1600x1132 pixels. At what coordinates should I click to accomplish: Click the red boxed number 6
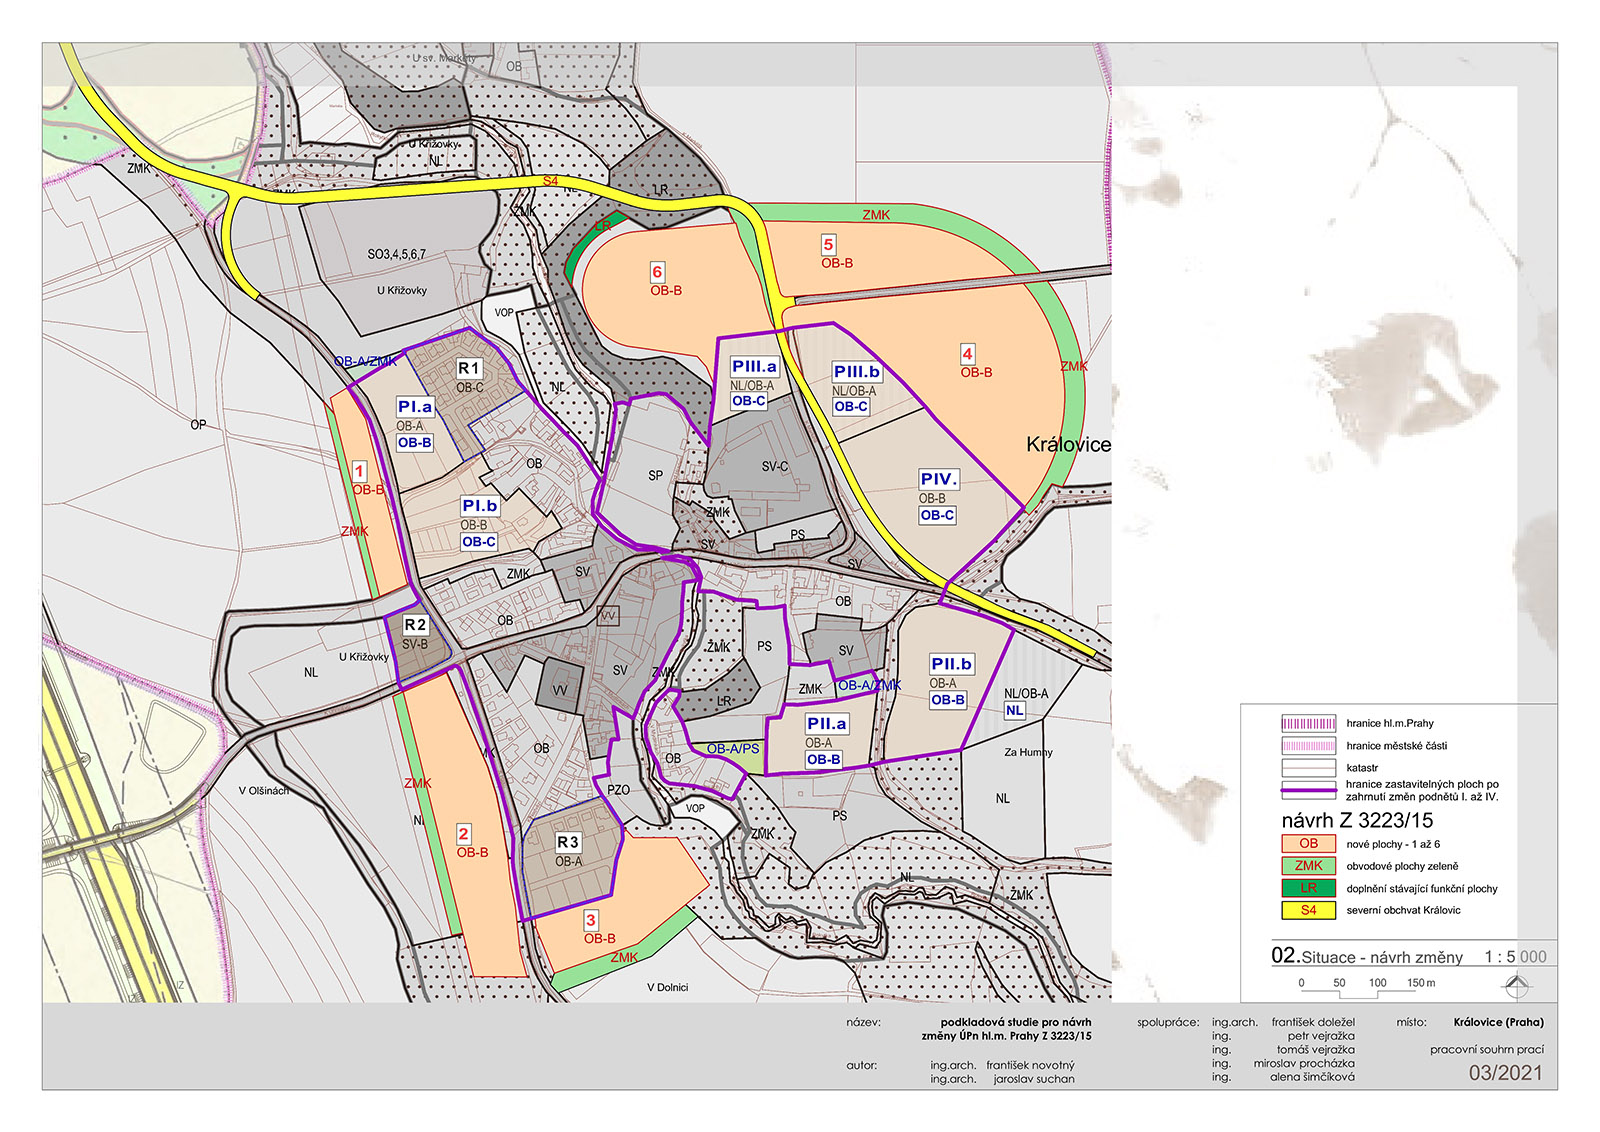[657, 272]
